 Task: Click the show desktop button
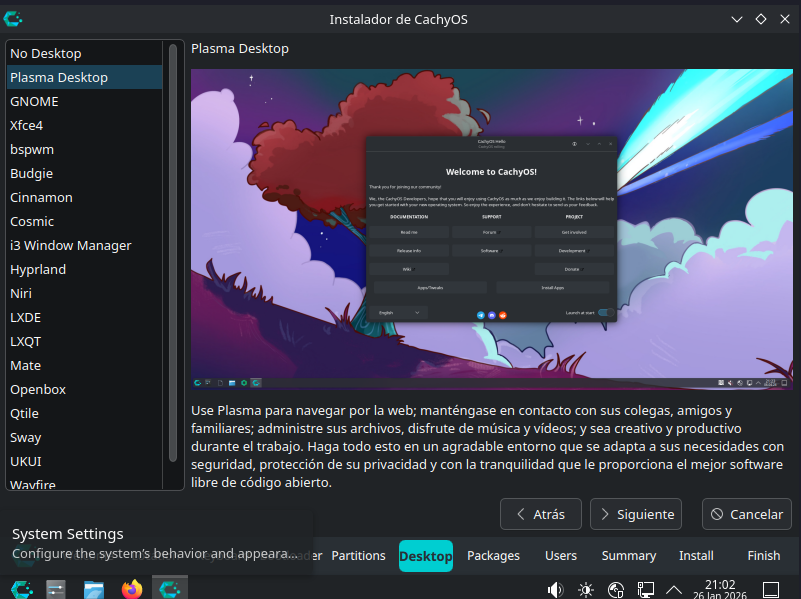[x=771, y=589]
